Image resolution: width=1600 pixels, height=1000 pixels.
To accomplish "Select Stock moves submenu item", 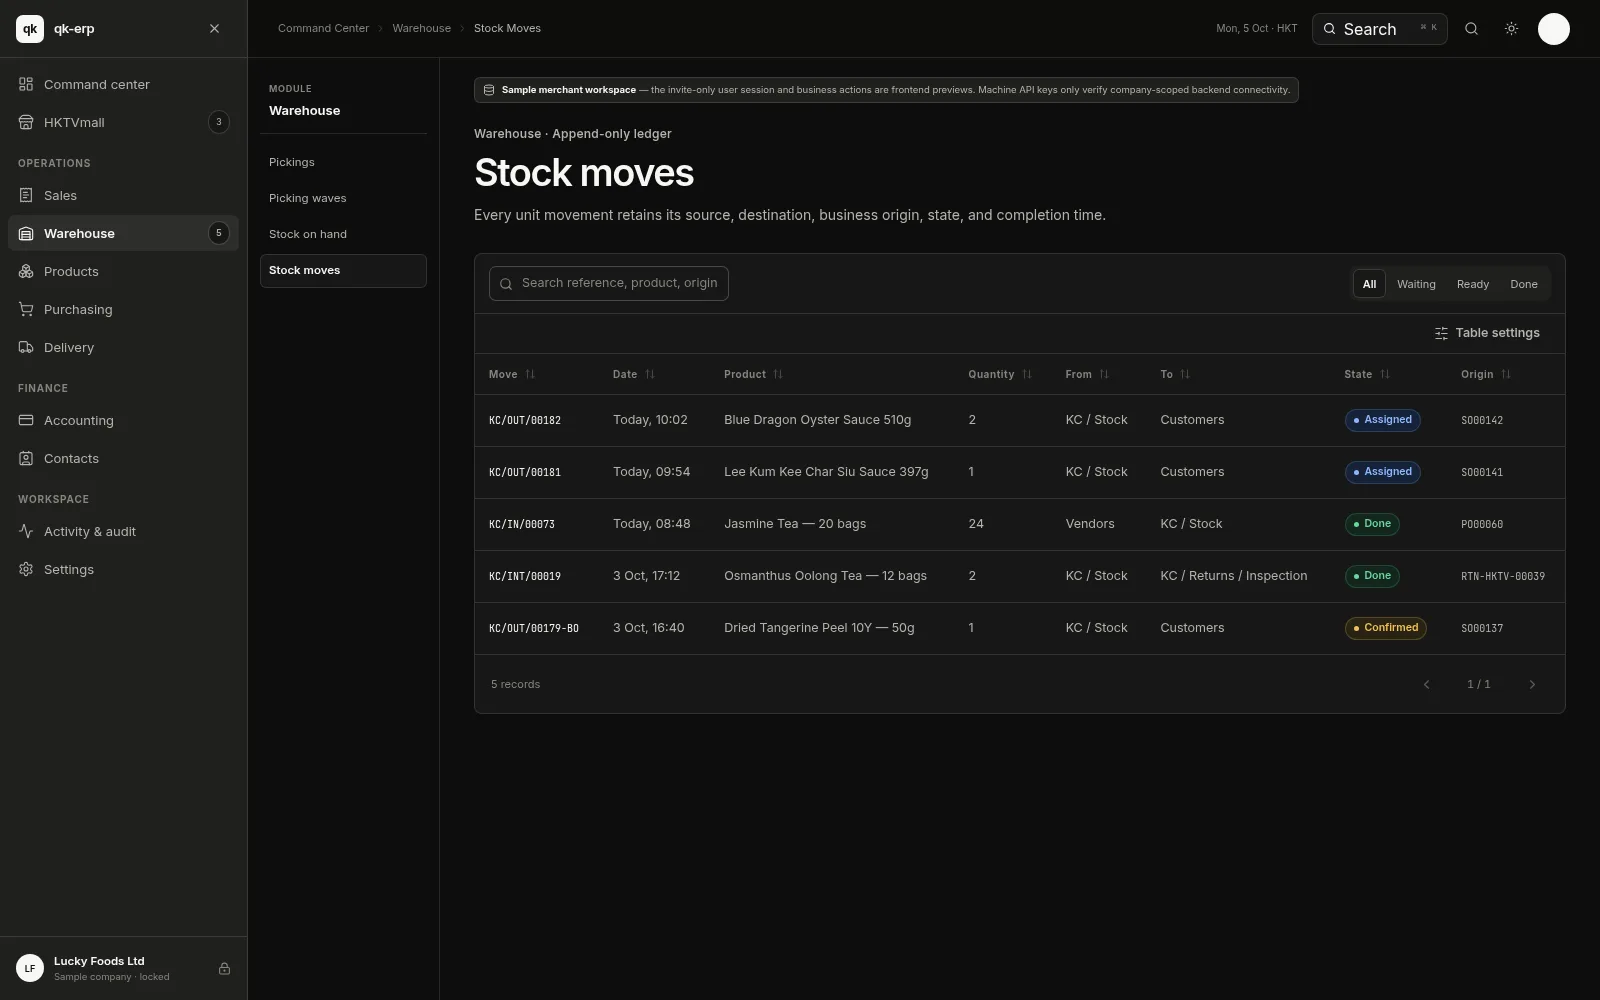I will pyautogui.click(x=343, y=270).
